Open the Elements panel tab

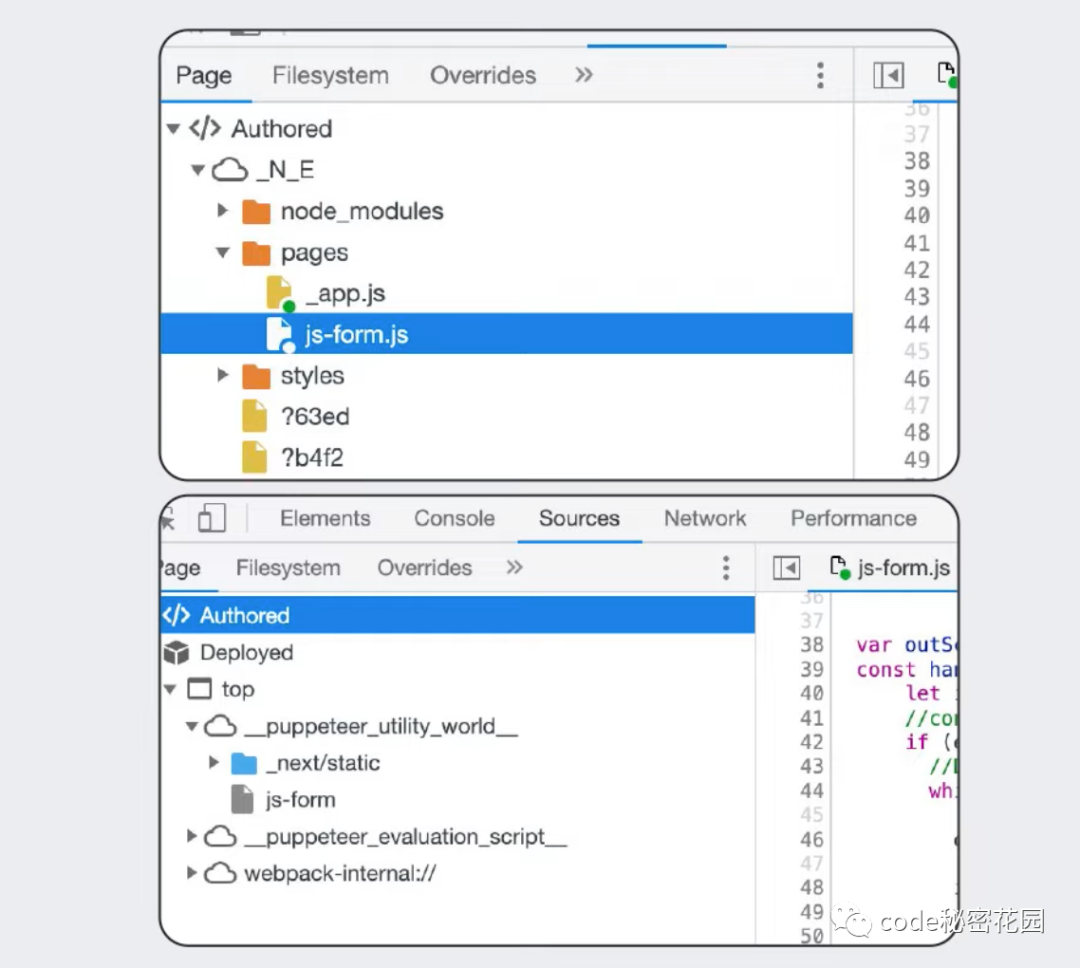(325, 518)
